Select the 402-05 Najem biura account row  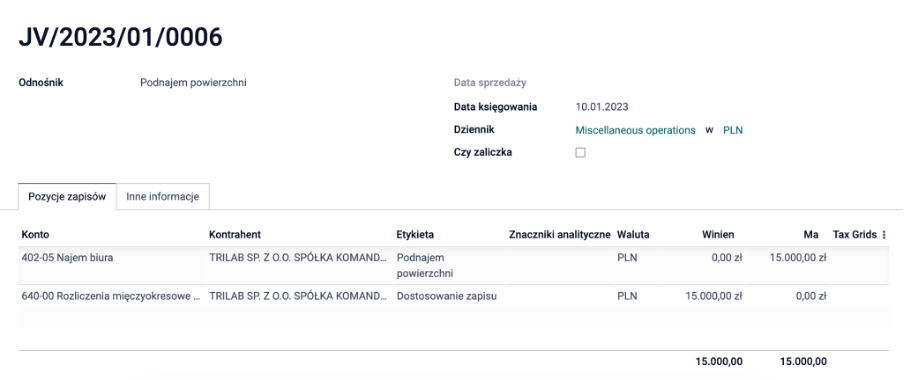click(453, 265)
